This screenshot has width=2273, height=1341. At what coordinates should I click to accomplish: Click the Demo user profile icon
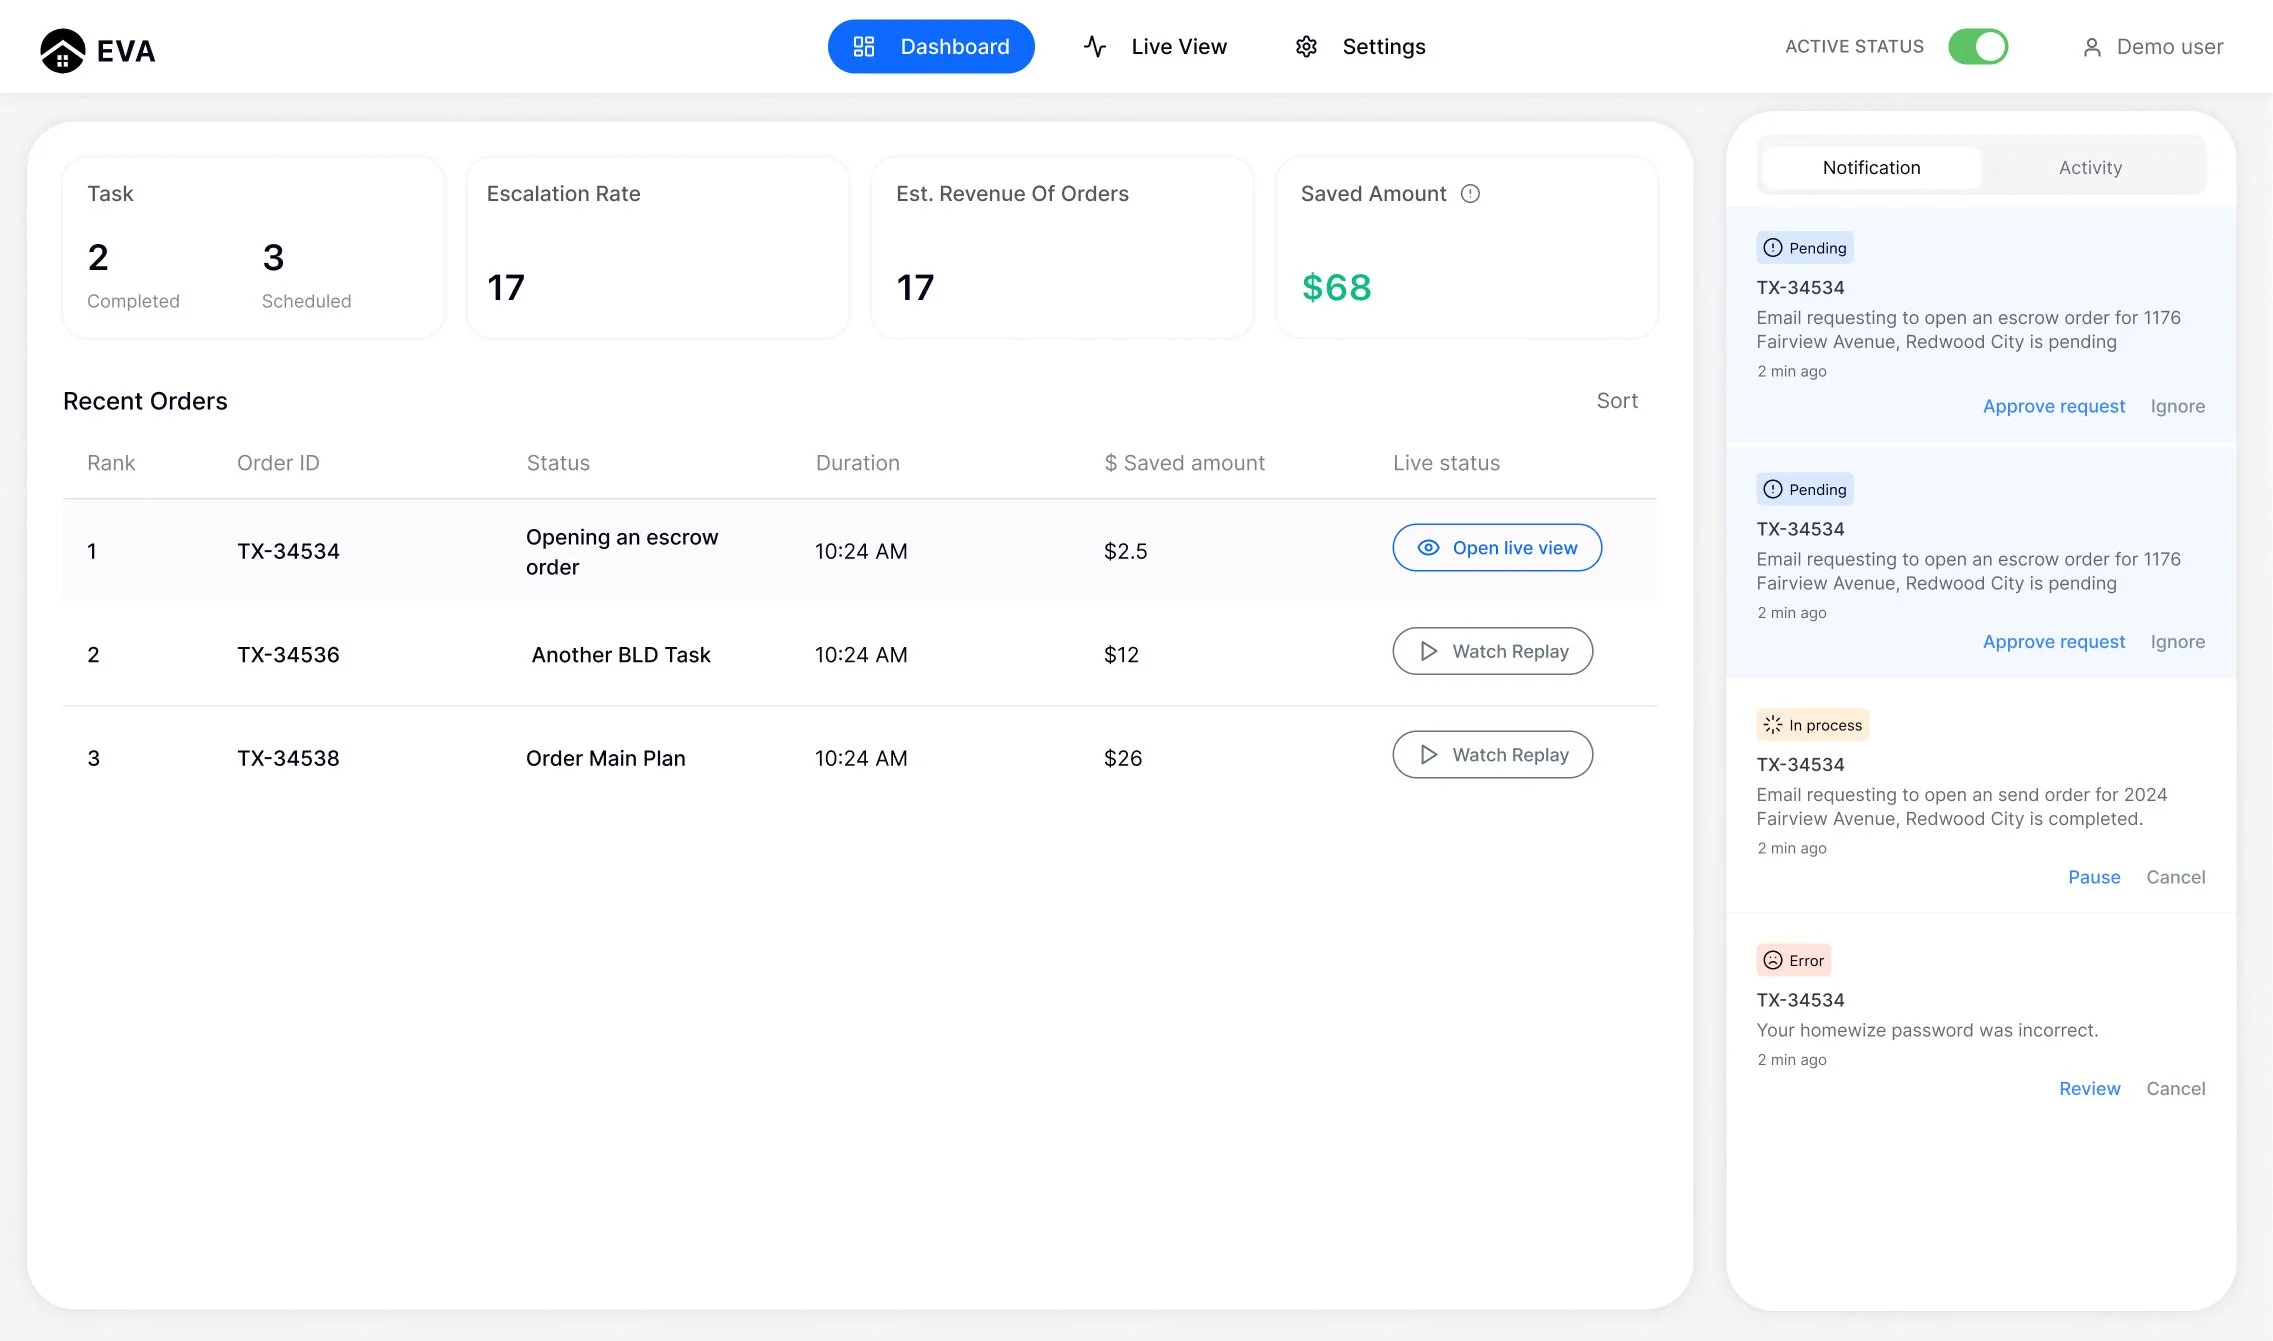coord(2091,47)
